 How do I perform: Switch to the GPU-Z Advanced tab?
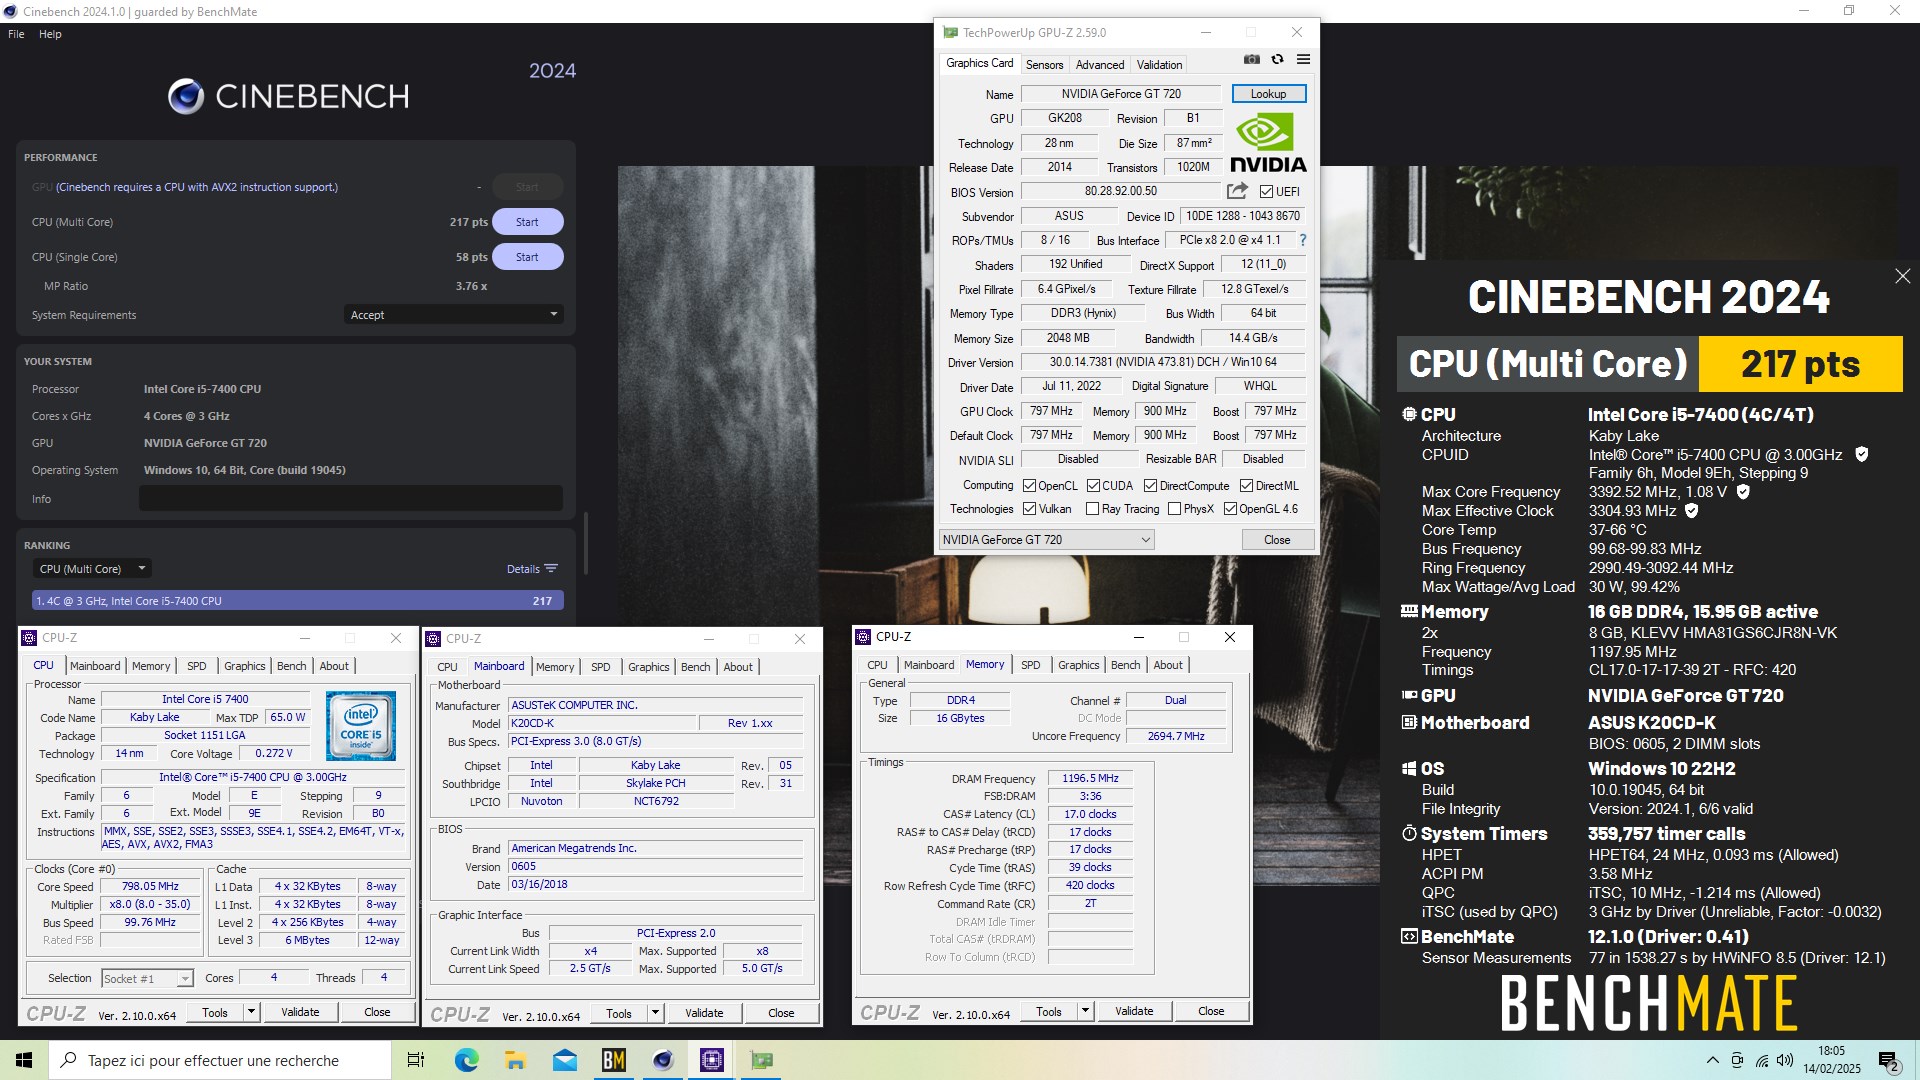pyautogui.click(x=1100, y=65)
